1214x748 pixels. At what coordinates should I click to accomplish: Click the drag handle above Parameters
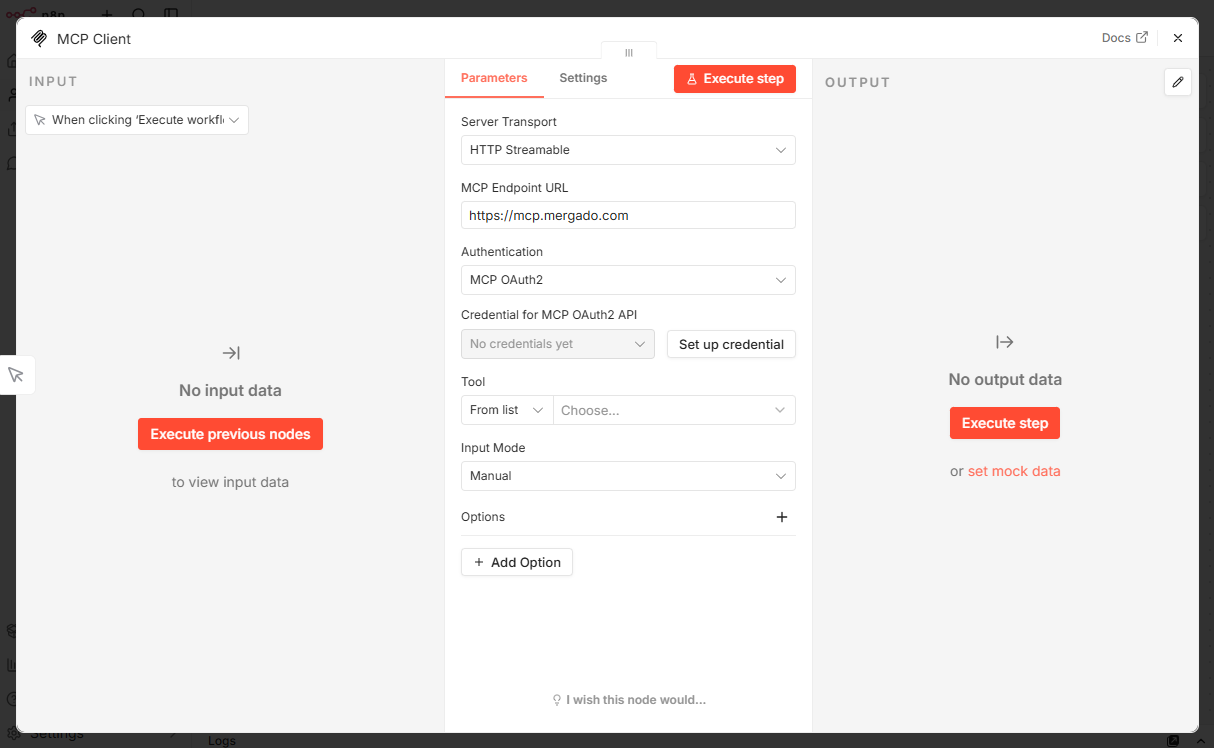pos(629,53)
